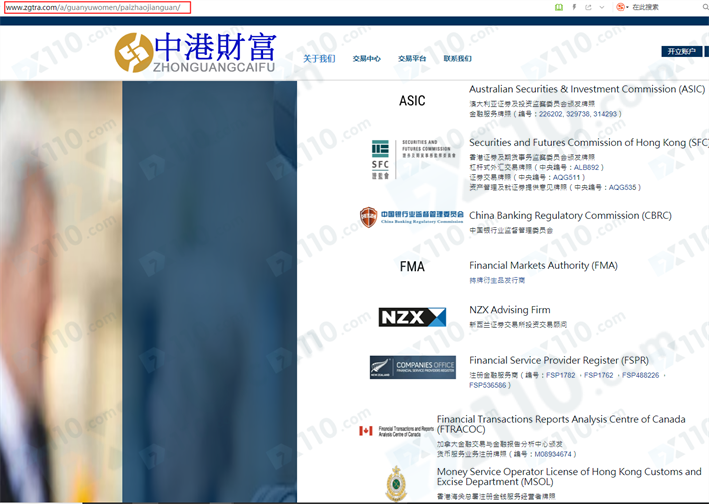
Task: Click the Canada FINTRAC flag logo
Action: point(397,431)
